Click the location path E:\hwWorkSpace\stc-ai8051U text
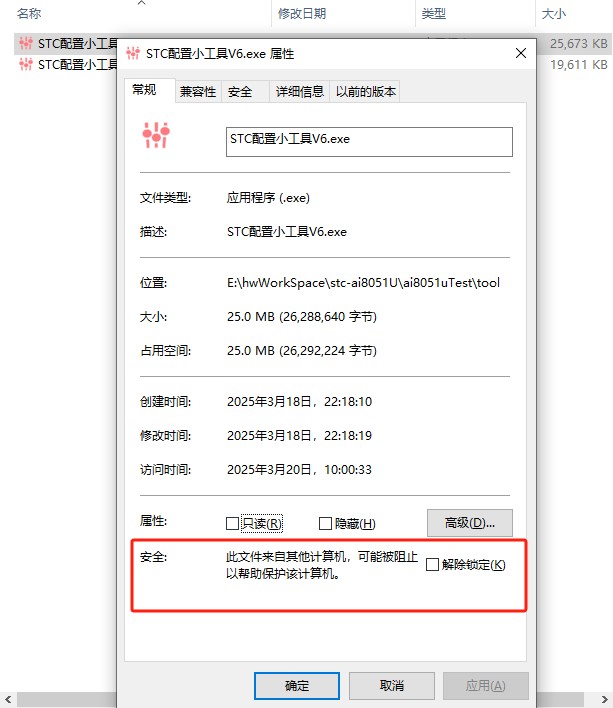Viewport: 613px width, 708px height. 363,283
